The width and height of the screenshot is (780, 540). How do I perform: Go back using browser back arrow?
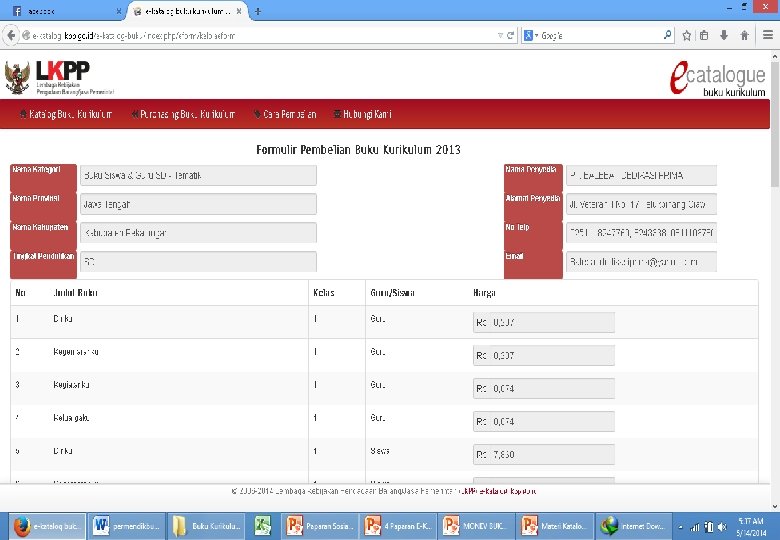coord(10,35)
